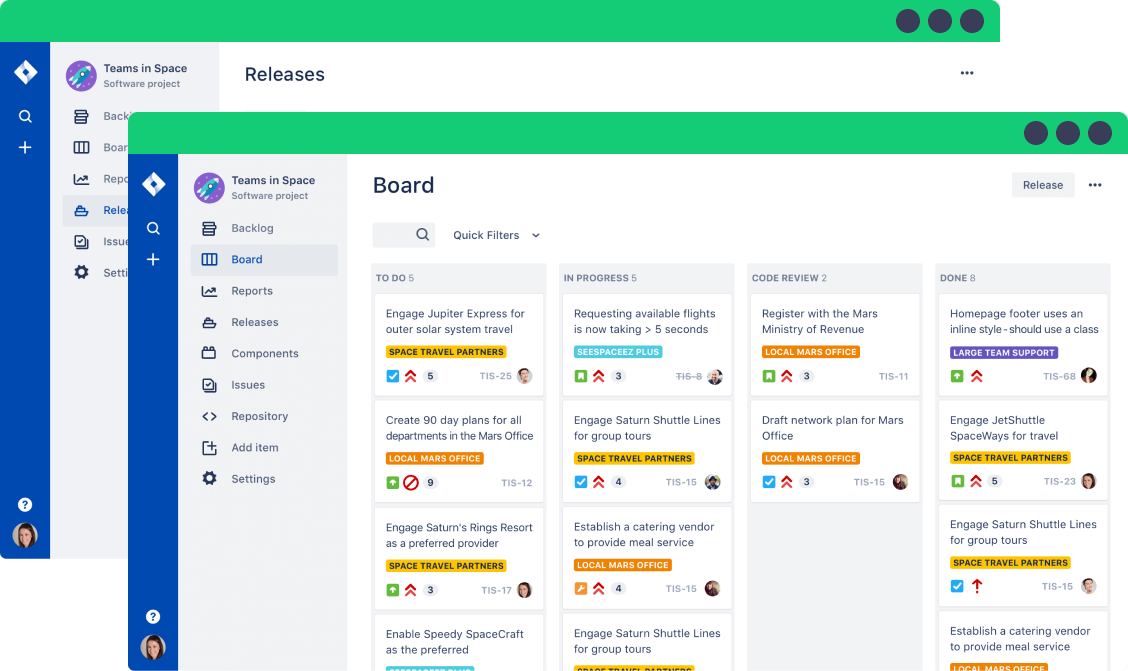Image resolution: width=1128 pixels, height=671 pixels.
Task: Expand the Quick Filters dropdown
Action: pyautogui.click(x=496, y=235)
